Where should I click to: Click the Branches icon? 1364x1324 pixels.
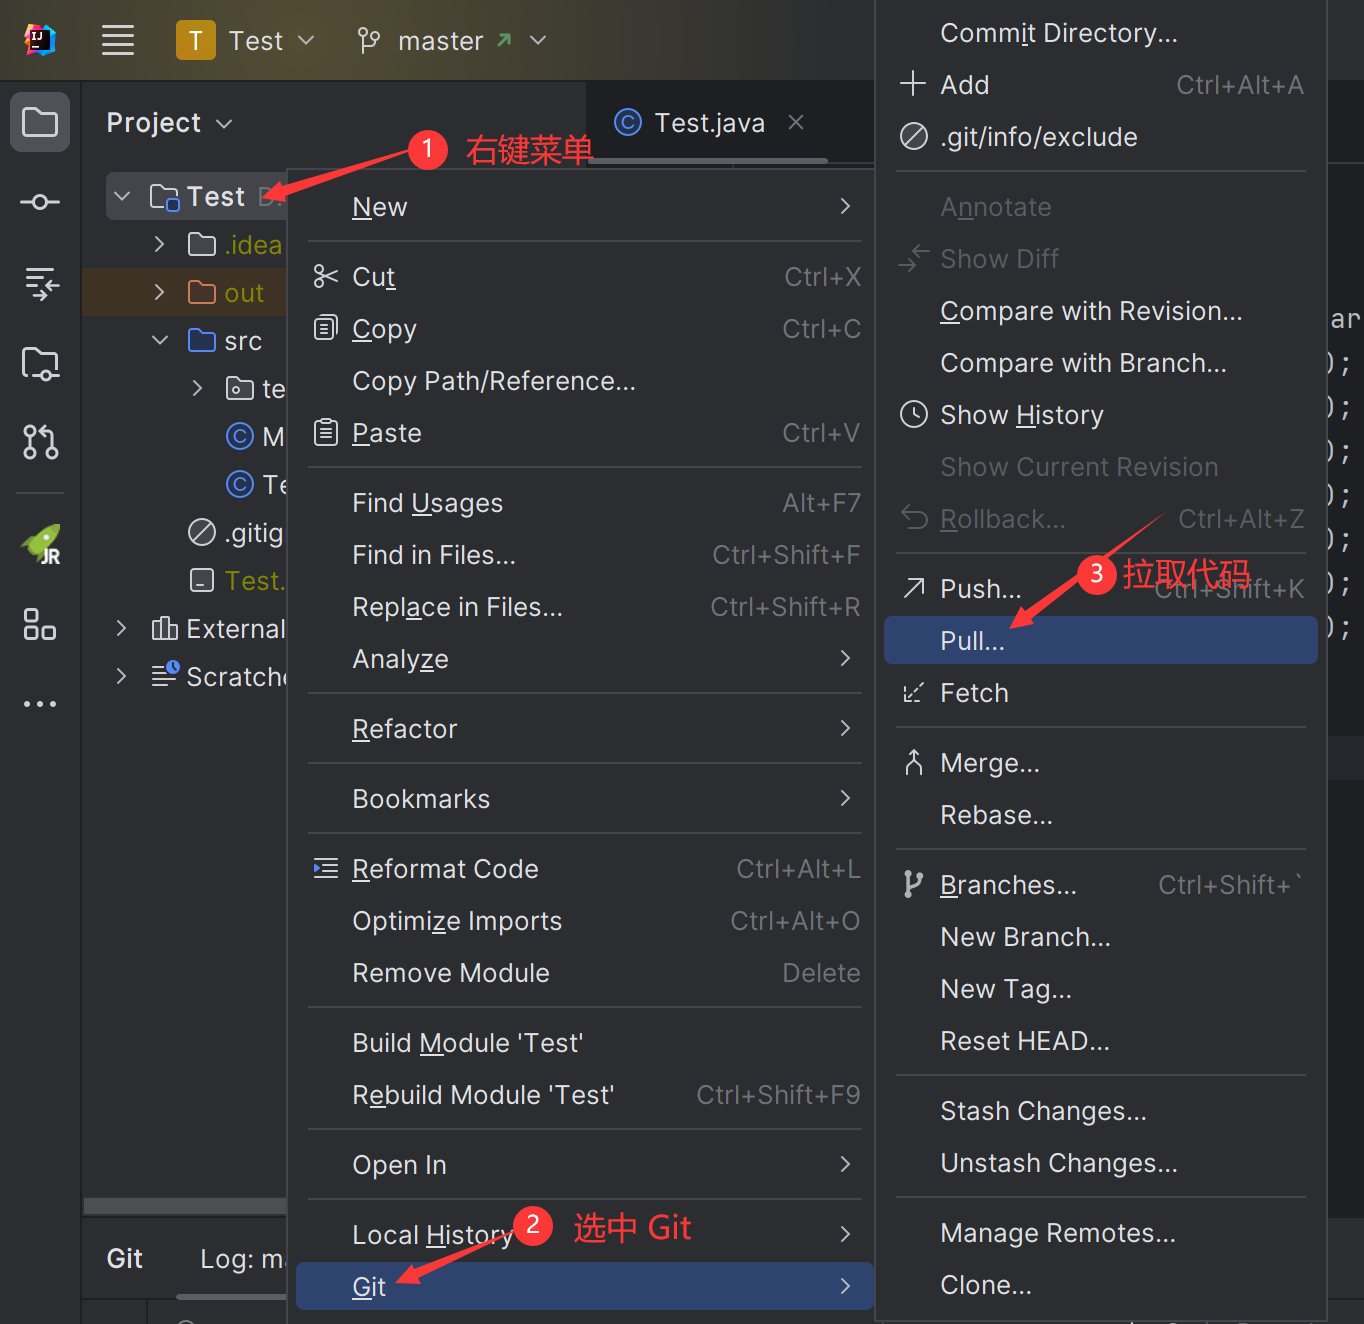pyautogui.click(x=913, y=884)
